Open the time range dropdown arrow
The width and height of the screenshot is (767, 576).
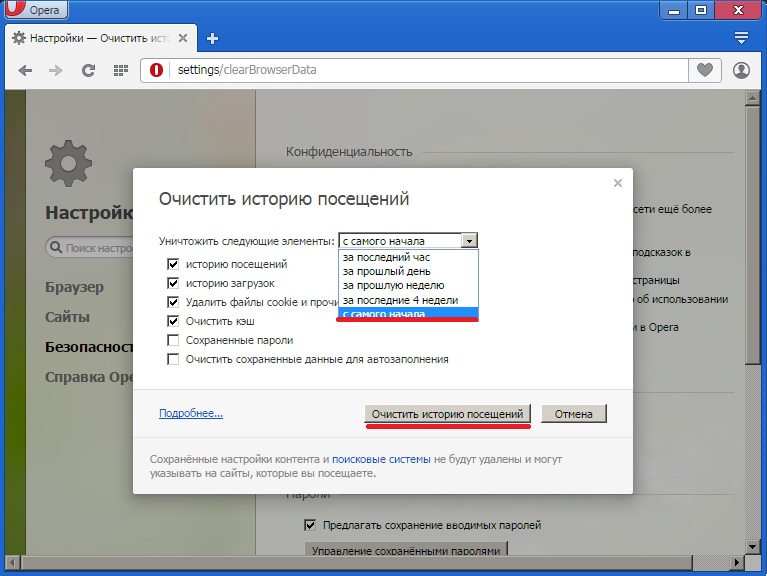tap(469, 241)
